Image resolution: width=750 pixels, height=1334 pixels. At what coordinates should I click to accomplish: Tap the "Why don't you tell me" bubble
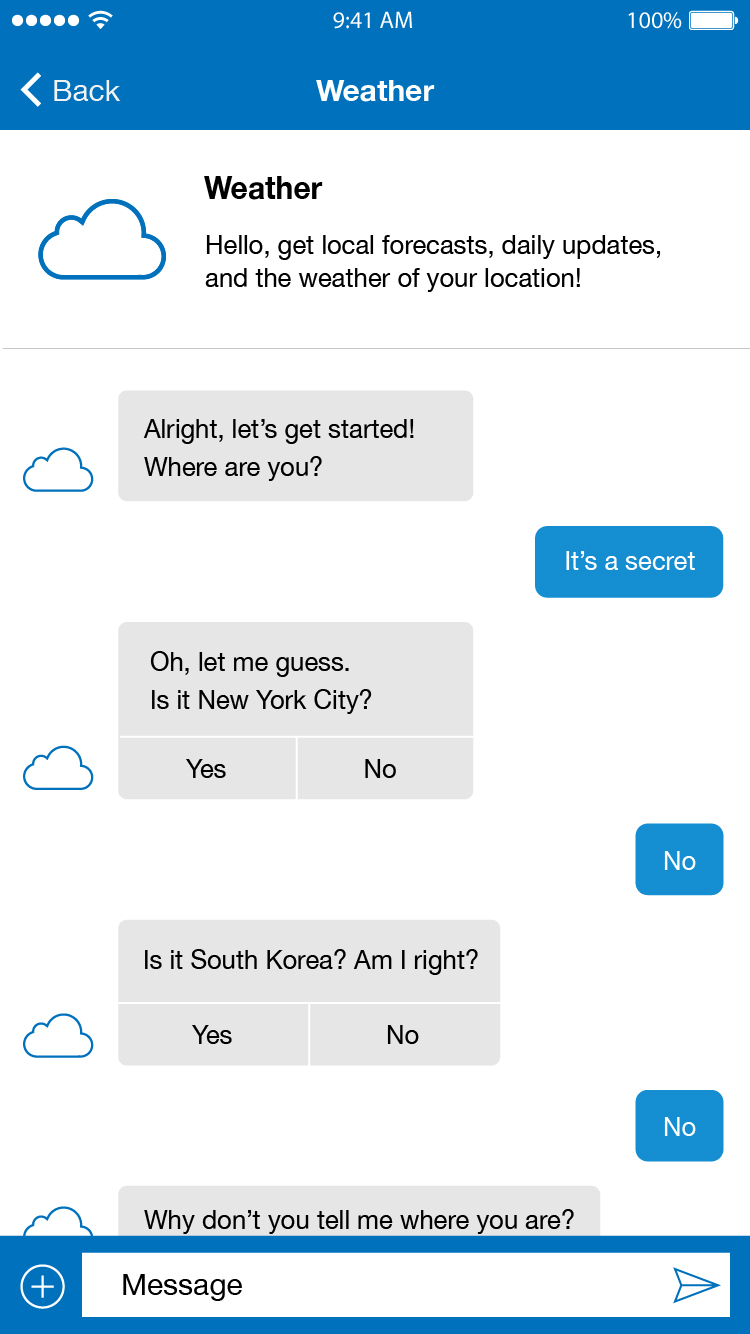[359, 1213]
